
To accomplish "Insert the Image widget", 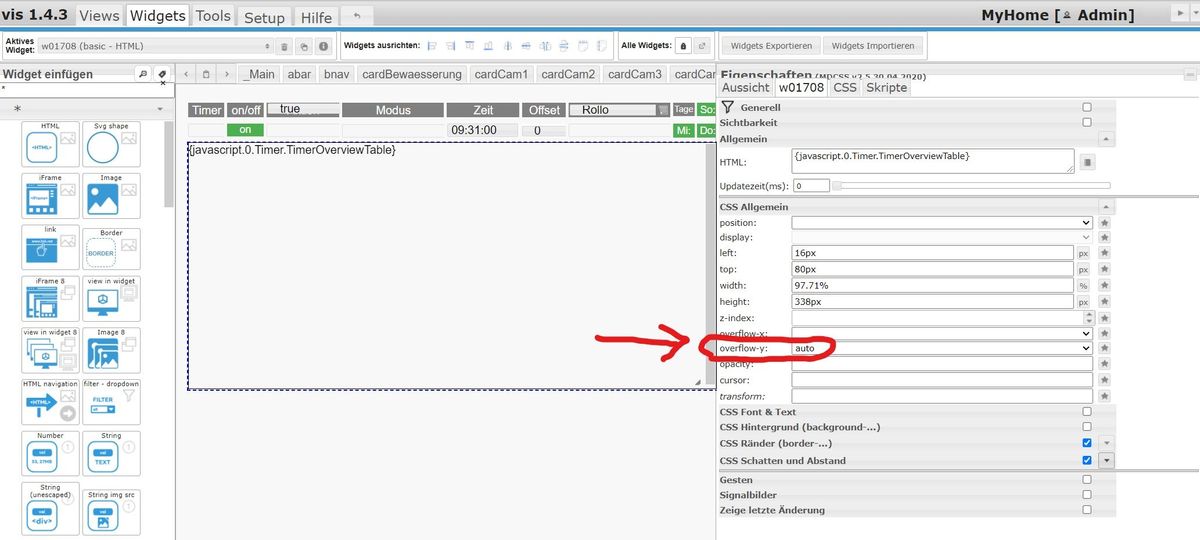I will [111, 196].
